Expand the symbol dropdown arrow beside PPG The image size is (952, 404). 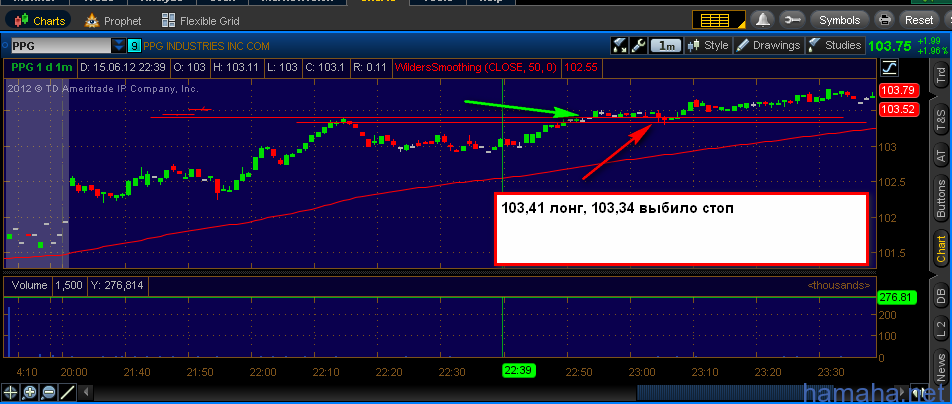click(119, 46)
